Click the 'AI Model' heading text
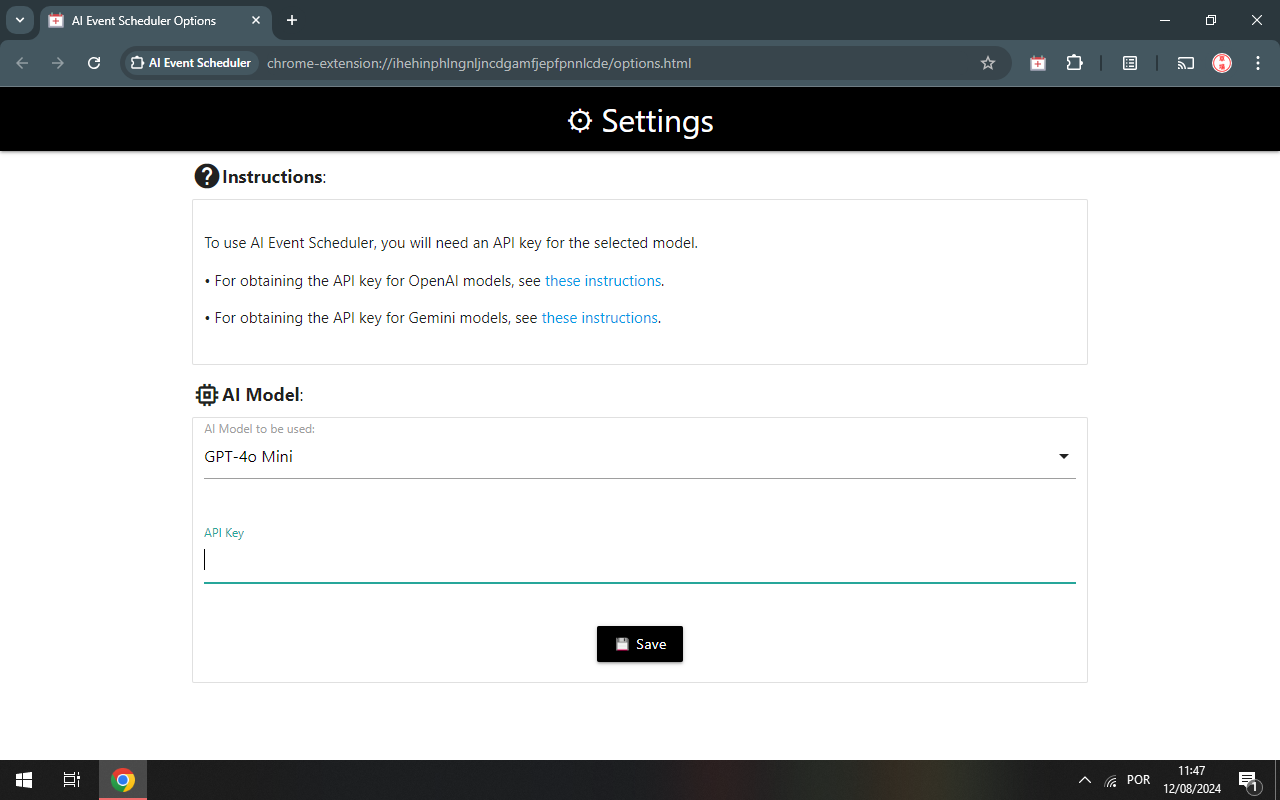 (x=260, y=395)
